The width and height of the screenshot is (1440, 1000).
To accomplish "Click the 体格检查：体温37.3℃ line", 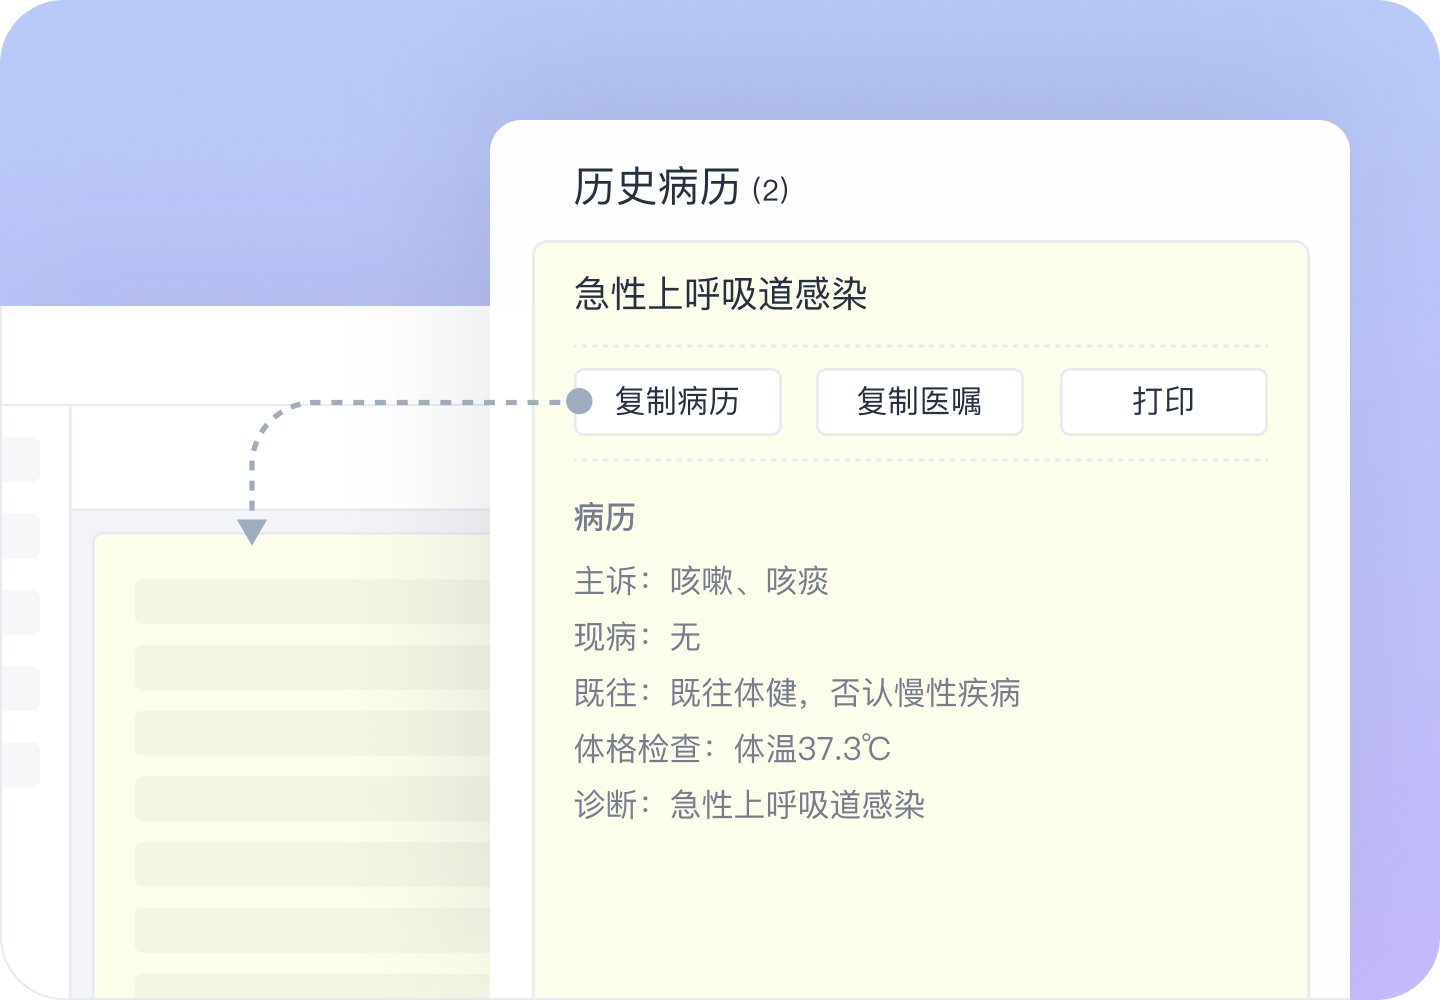I will pos(733,749).
